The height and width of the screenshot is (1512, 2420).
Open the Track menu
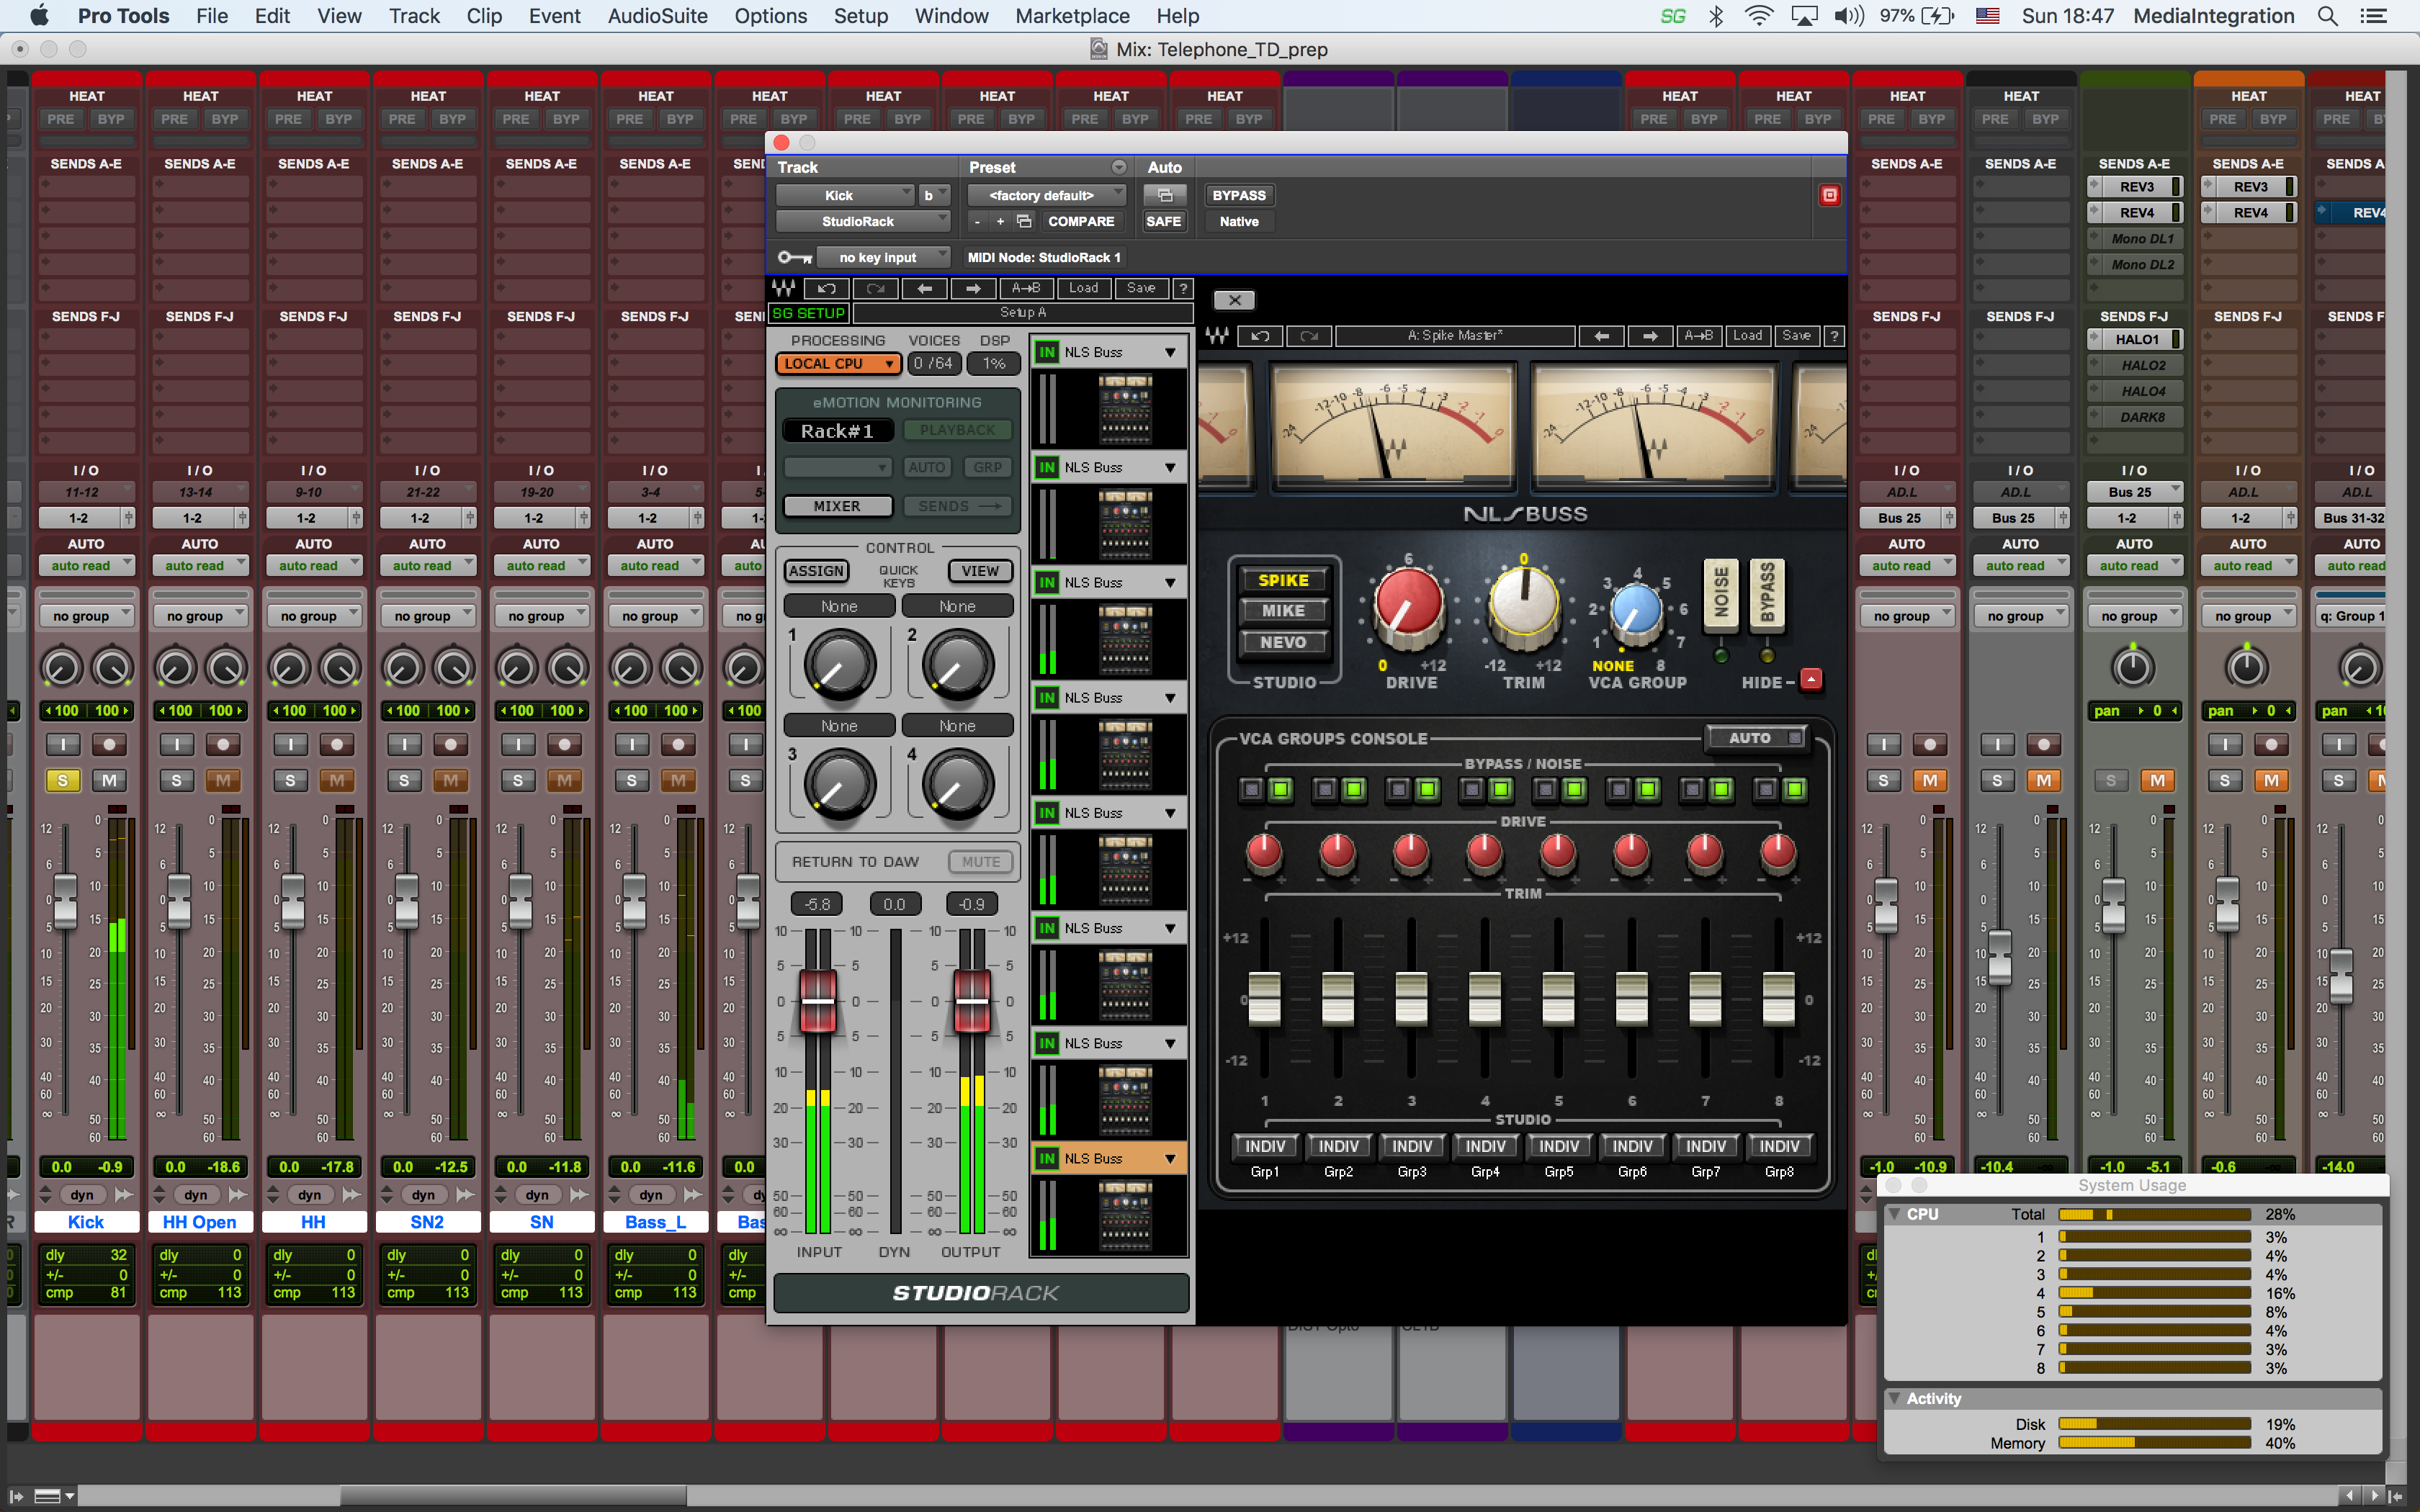(x=414, y=16)
